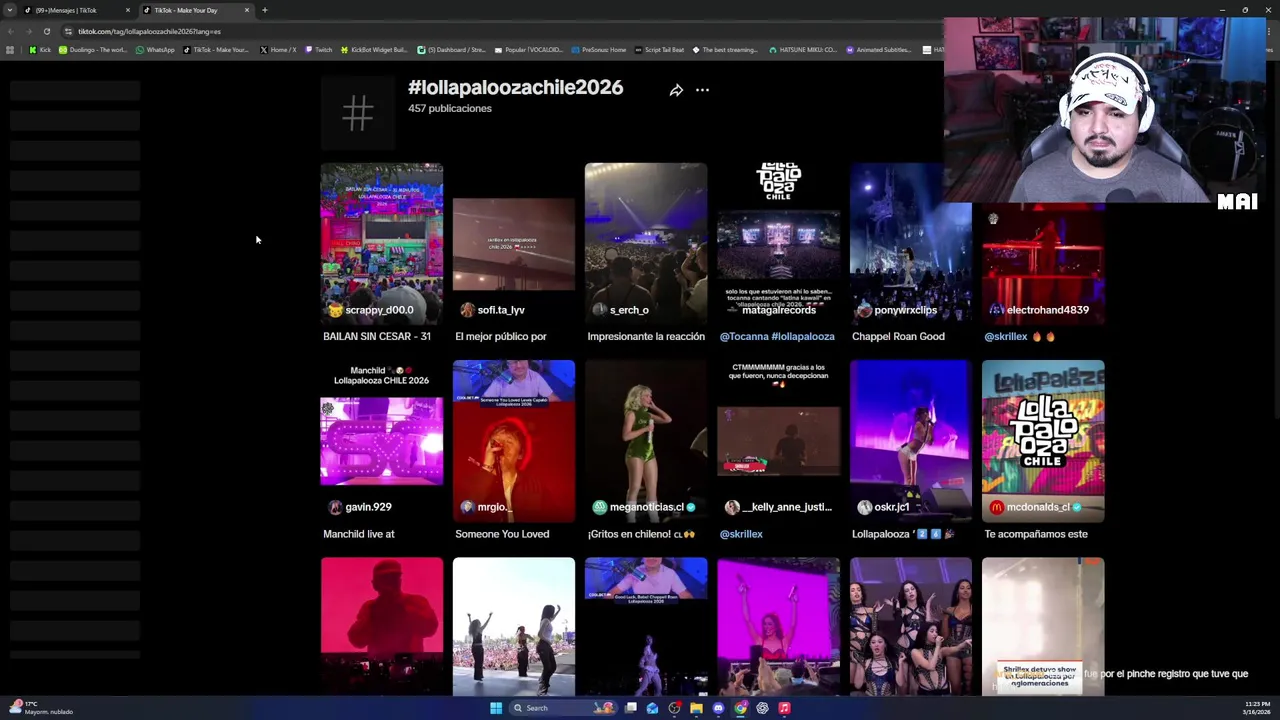
Task: Open the WhatsApp bookmark
Action: (155, 49)
